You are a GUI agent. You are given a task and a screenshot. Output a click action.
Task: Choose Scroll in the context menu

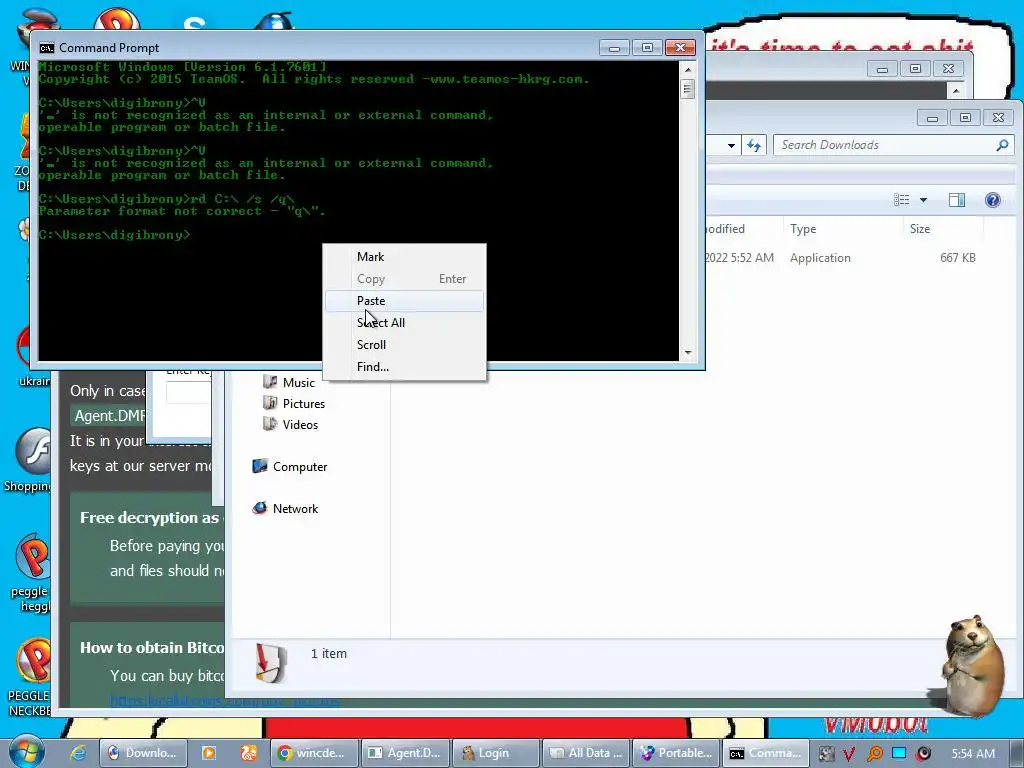[x=404, y=345]
